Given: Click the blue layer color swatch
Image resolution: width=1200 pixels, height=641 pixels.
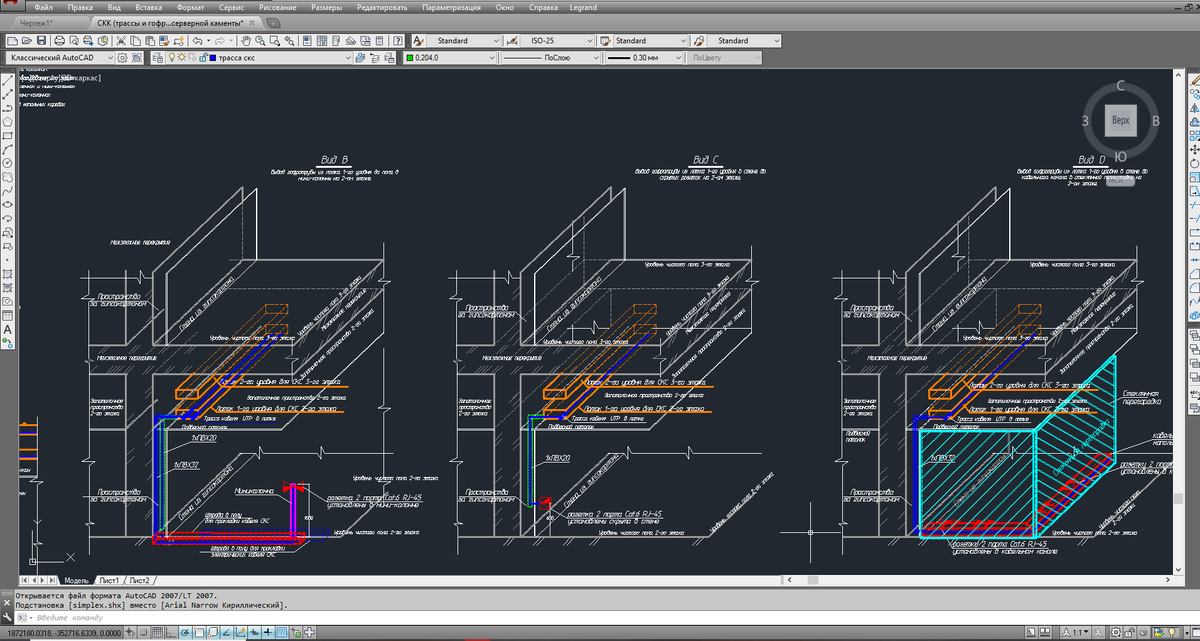Looking at the screenshot, I should [x=212, y=58].
